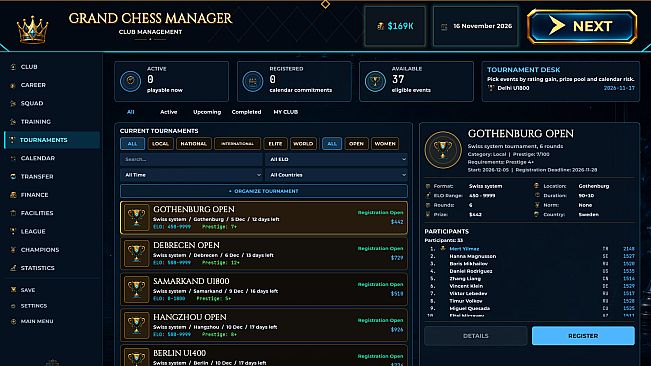This screenshot has width=651, height=366.
Task: Toggle the ELITE category filter
Action: coord(275,144)
